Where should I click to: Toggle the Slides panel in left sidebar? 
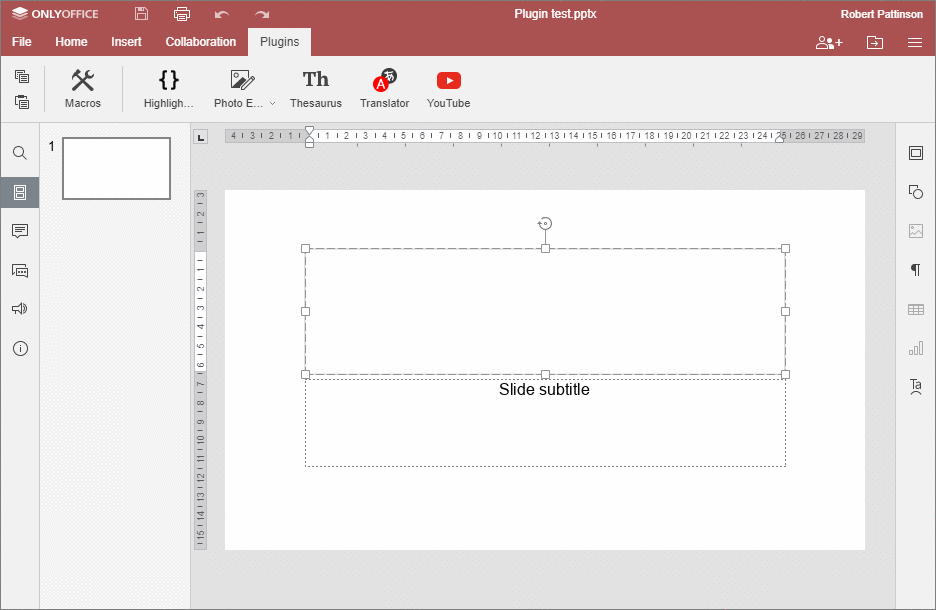(x=20, y=192)
